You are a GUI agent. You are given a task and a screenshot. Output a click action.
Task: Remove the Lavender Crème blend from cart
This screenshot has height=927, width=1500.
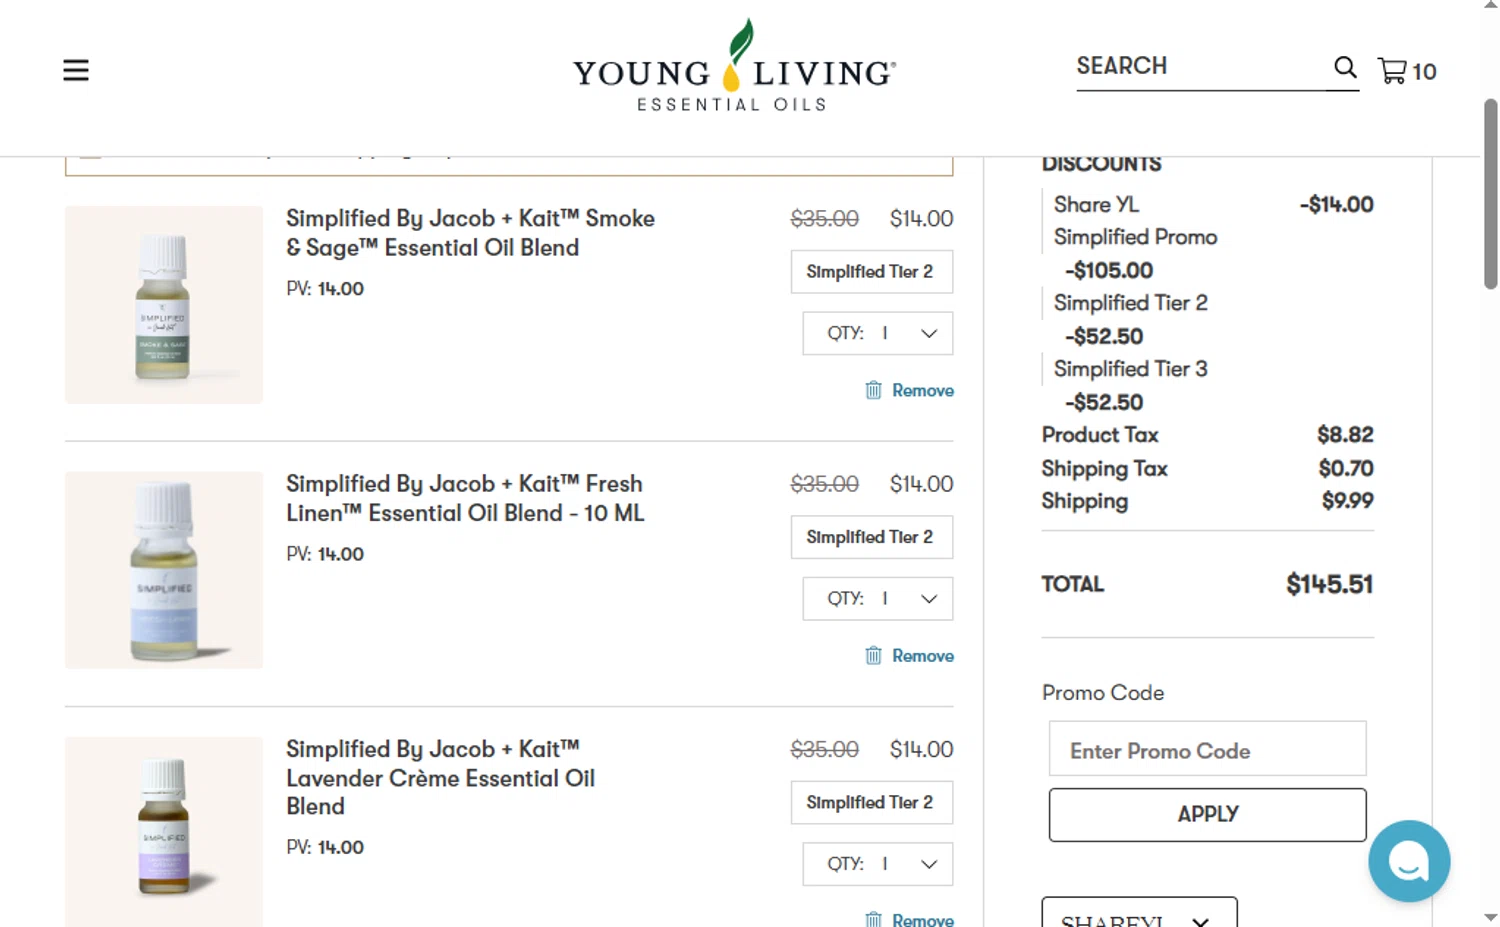coord(909,918)
